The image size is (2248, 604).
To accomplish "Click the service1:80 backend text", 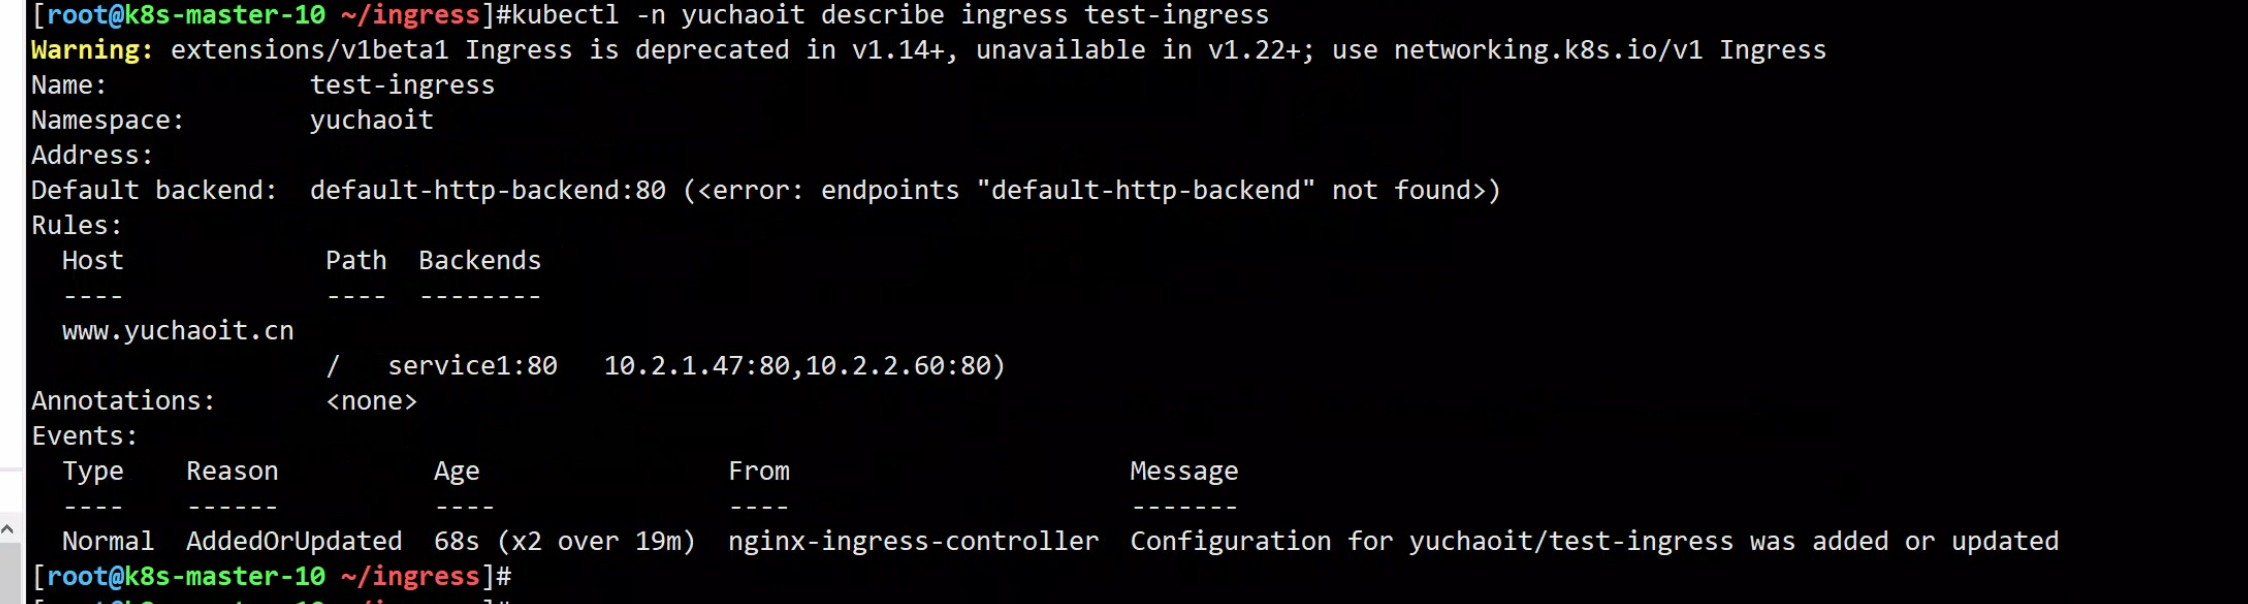I will pos(472,366).
